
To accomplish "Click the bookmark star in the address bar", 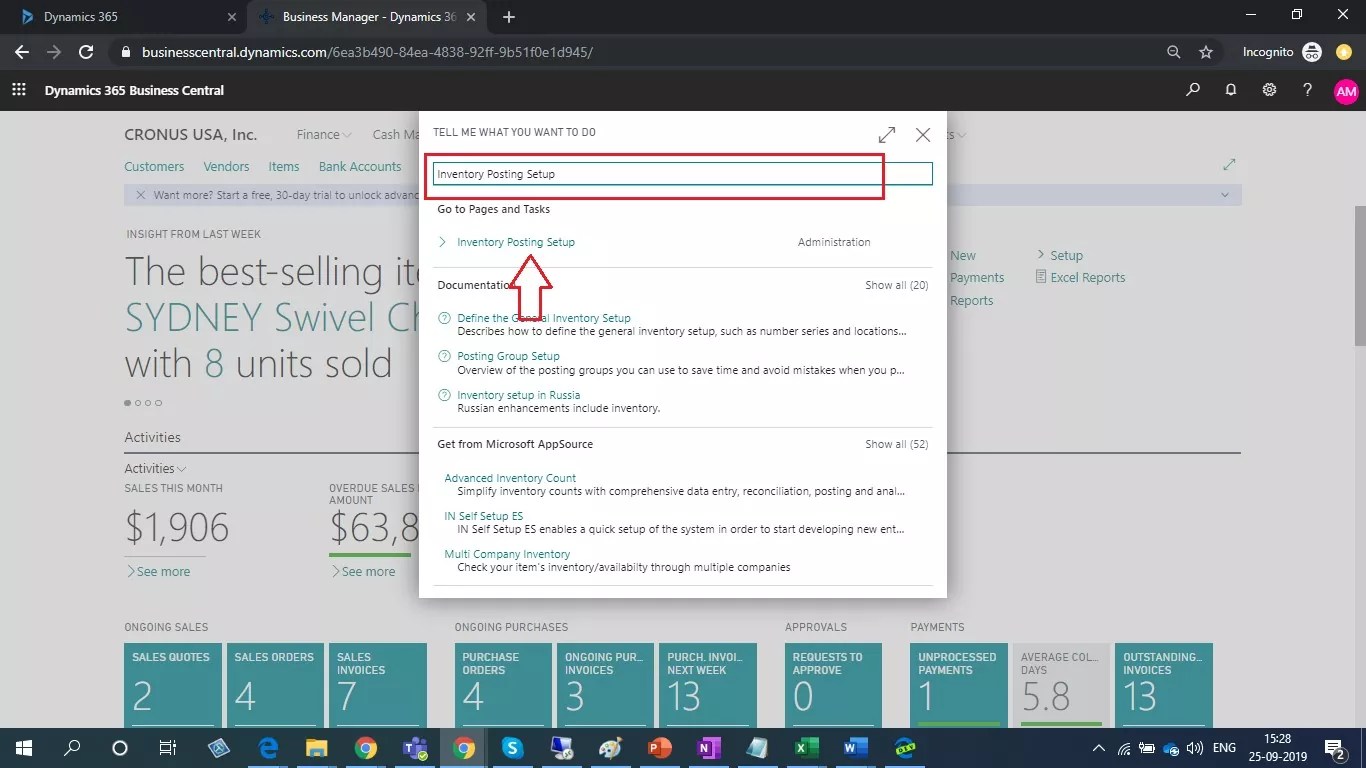I will click(1205, 51).
